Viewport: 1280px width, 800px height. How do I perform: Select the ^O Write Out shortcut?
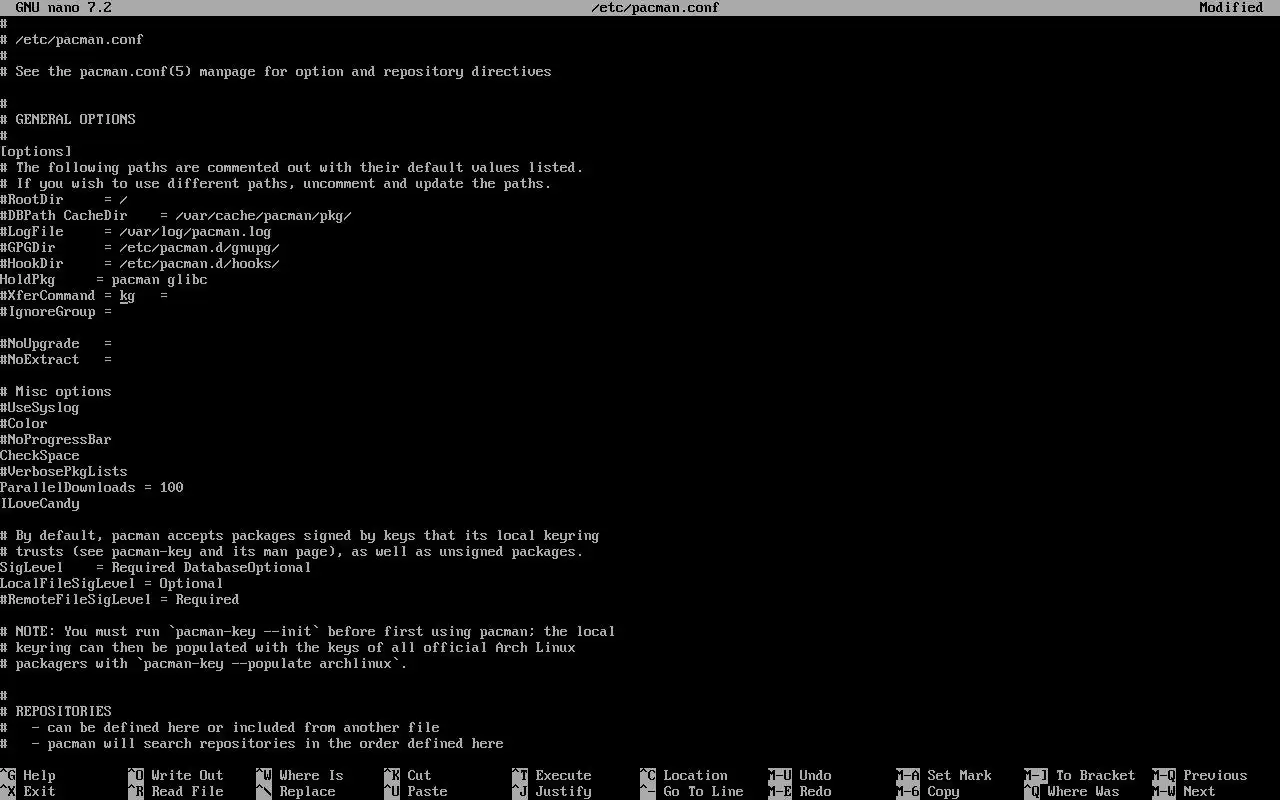pyautogui.click(x=176, y=775)
